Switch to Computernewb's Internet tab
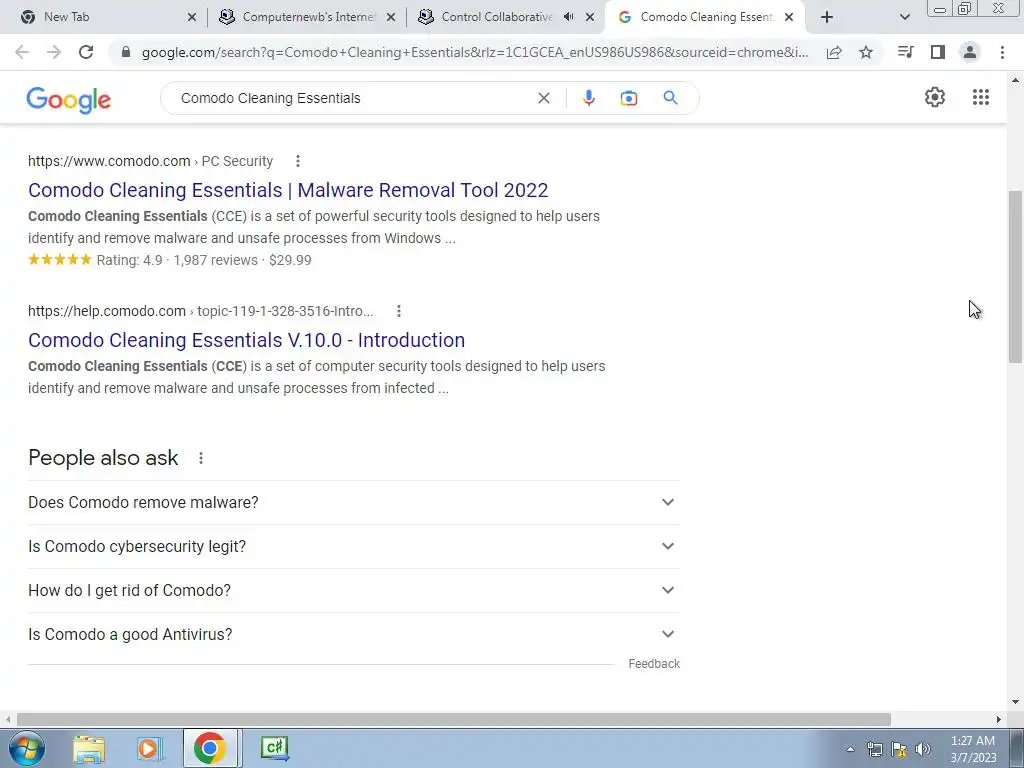Viewport: 1024px width, 768px height. 308,17
